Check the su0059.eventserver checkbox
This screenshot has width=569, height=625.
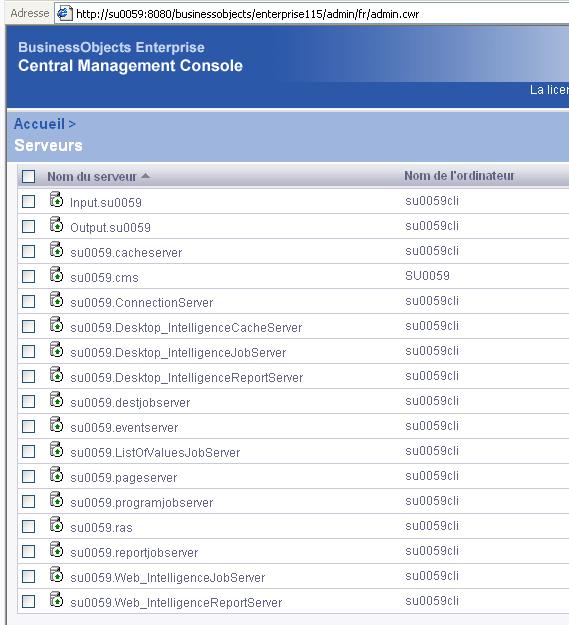point(29,427)
